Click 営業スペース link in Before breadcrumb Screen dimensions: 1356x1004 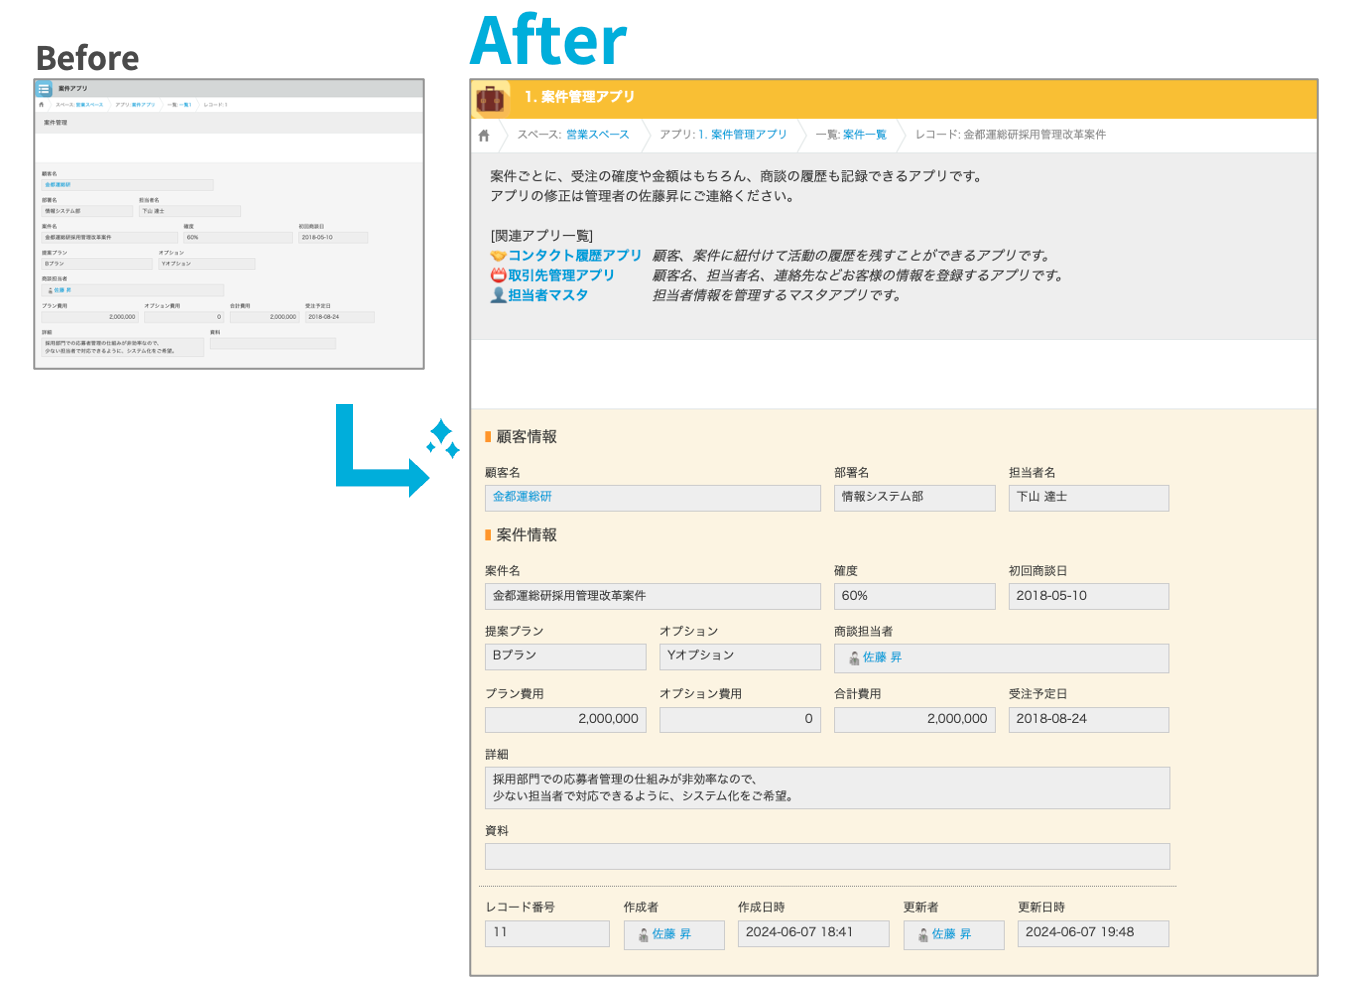tap(89, 105)
